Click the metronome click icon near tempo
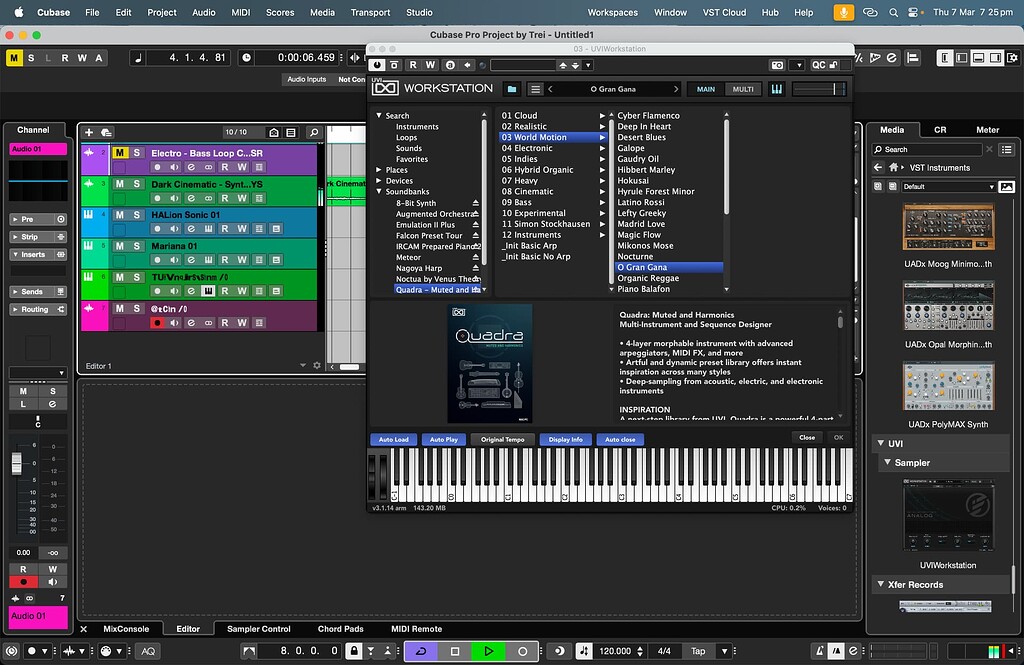The width and height of the screenshot is (1024, 665). pos(584,651)
